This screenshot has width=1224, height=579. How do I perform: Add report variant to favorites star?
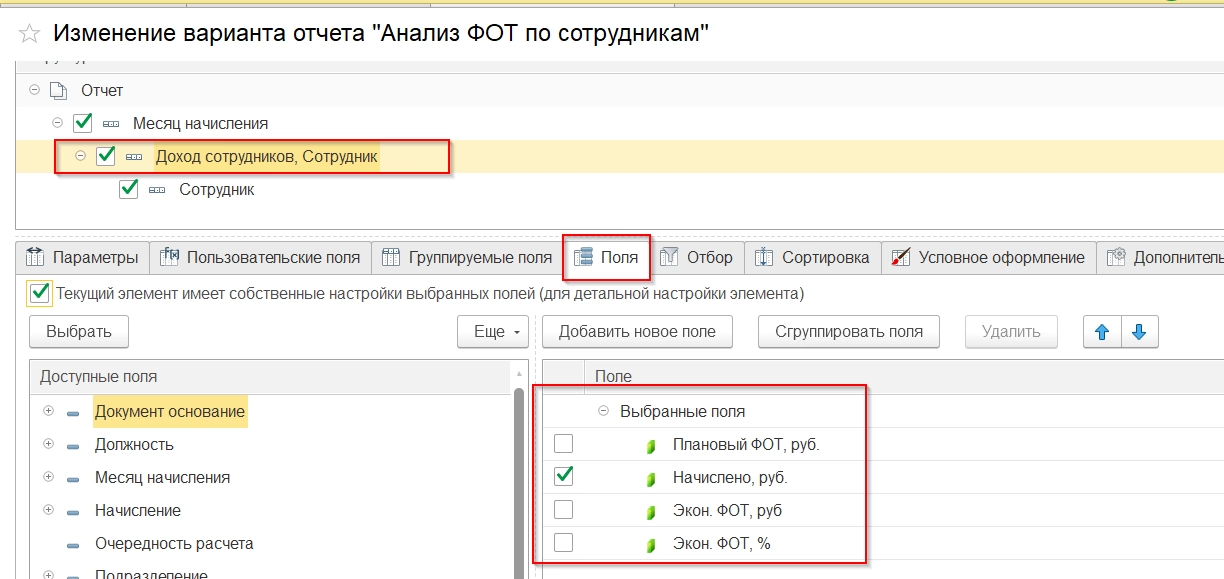click(29, 33)
